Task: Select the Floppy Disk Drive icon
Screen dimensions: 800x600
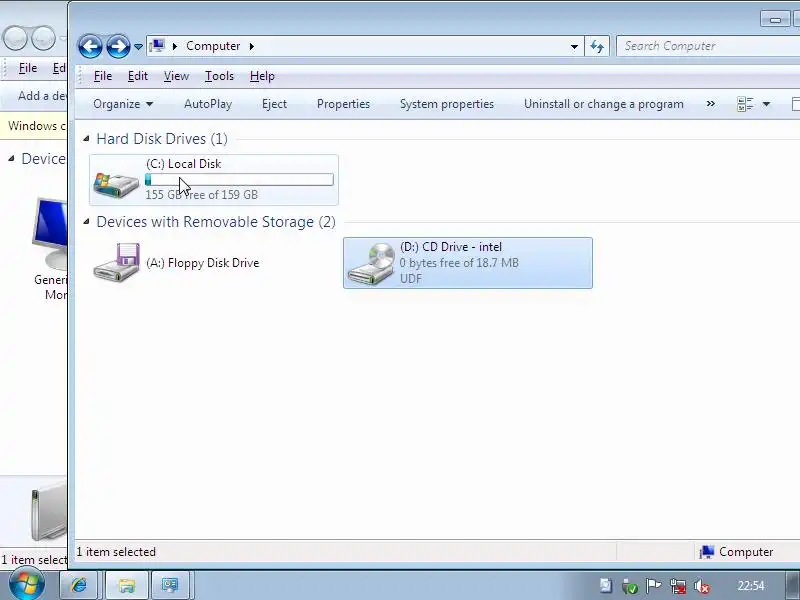Action: point(116,262)
